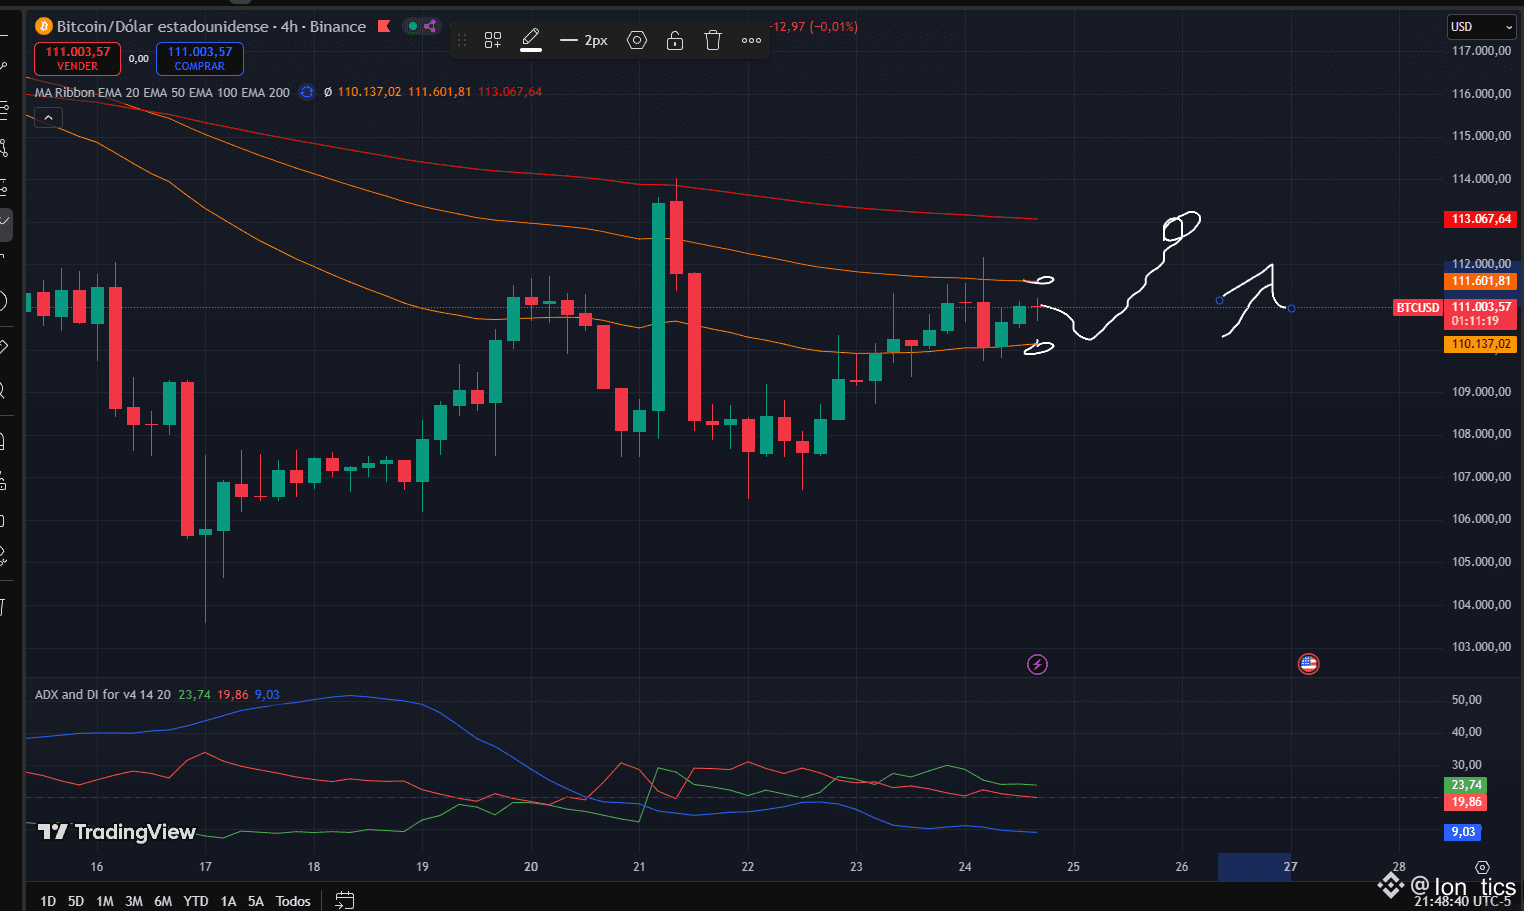1524x911 pixels.
Task: Click the orange 110.137,02 axis price label
Action: click(1481, 344)
